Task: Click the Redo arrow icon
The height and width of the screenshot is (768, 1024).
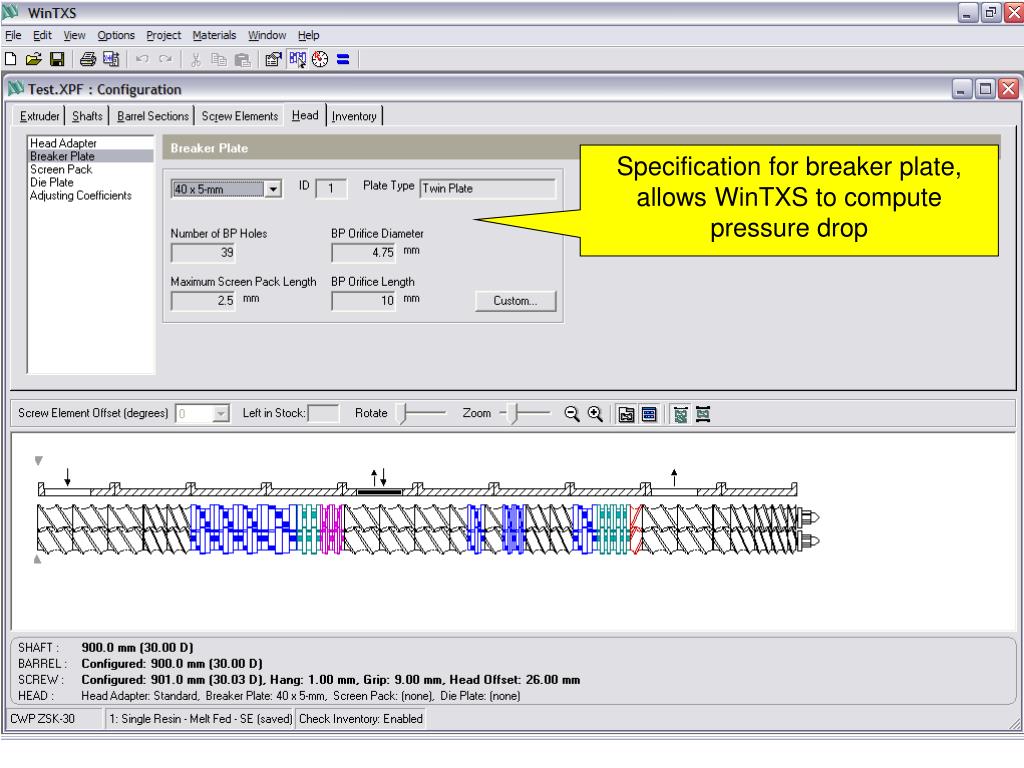Action: coord(166,59)
